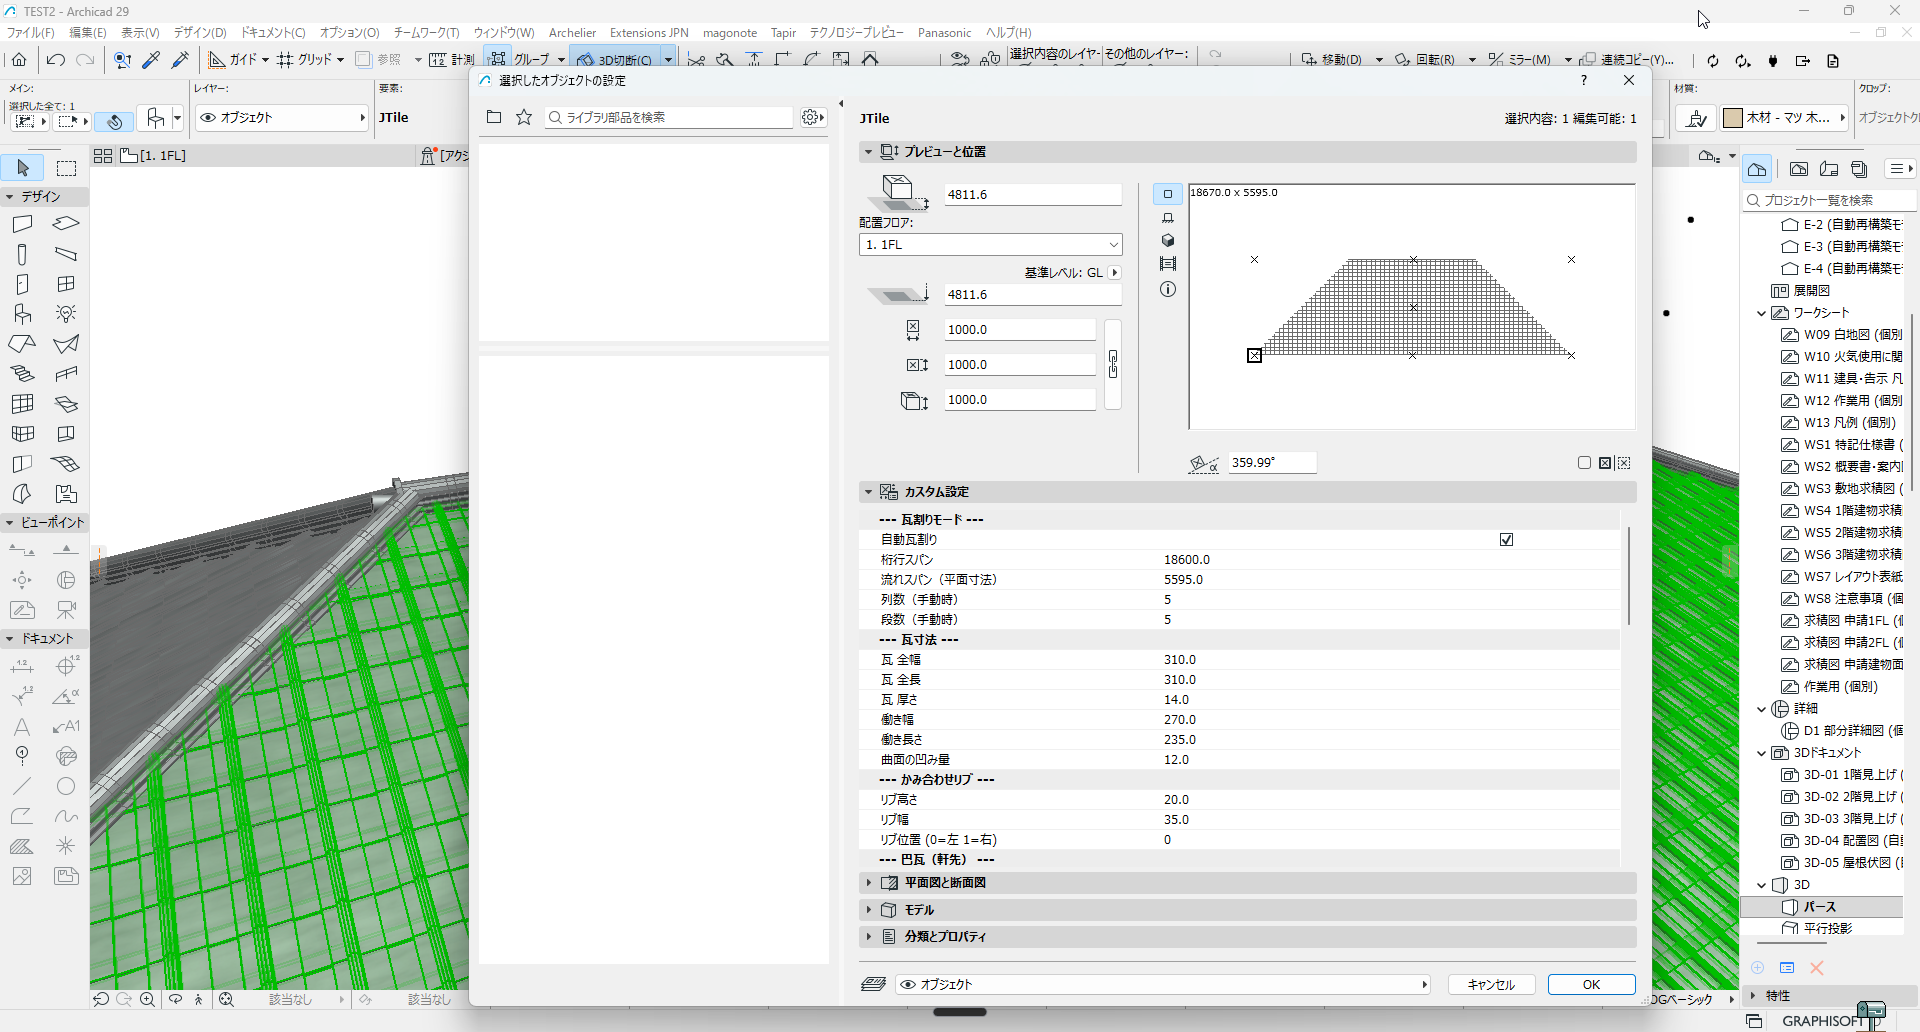Click the 移動(D) move button

click(1332, 60)
